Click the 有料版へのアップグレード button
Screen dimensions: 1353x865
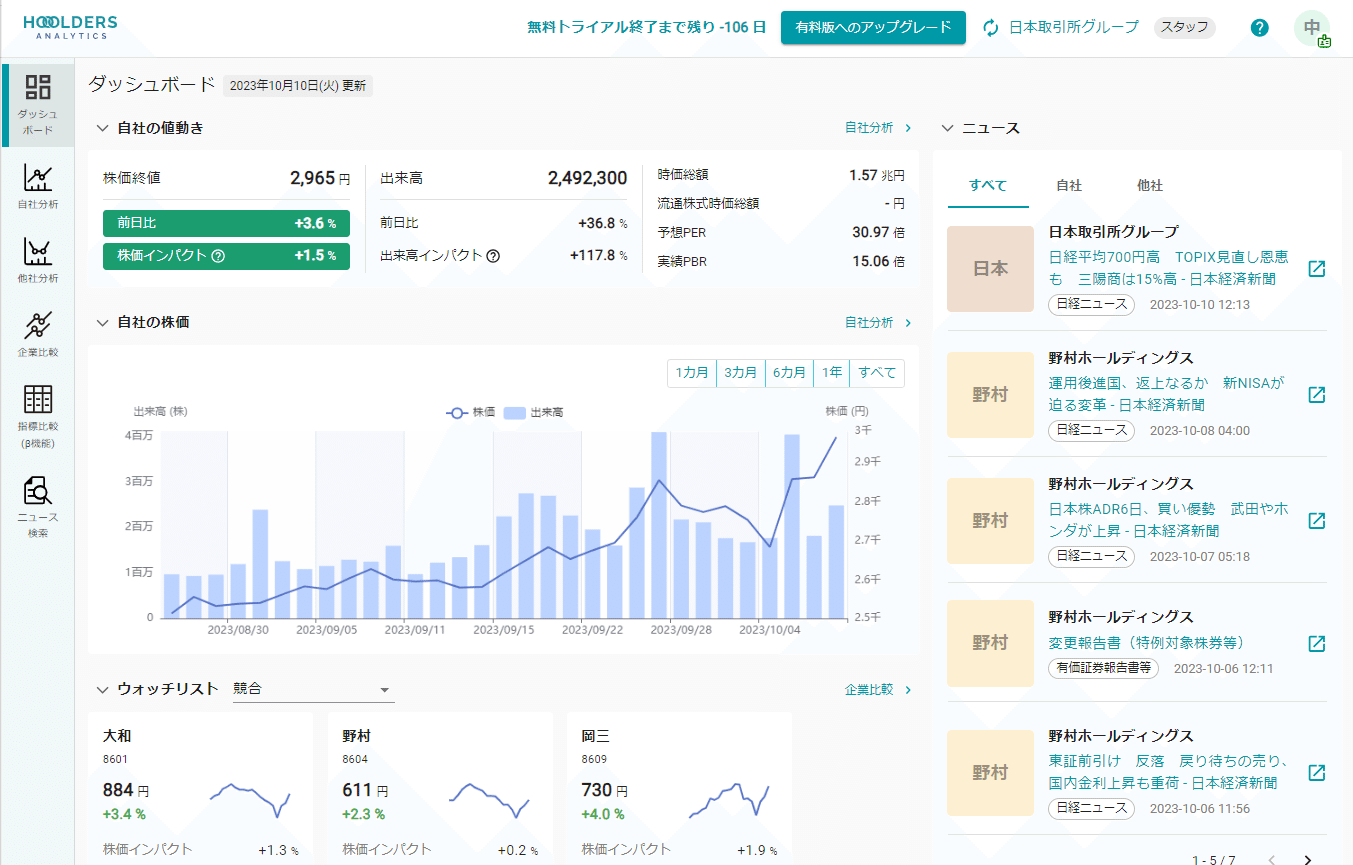(x=872, y=28)
